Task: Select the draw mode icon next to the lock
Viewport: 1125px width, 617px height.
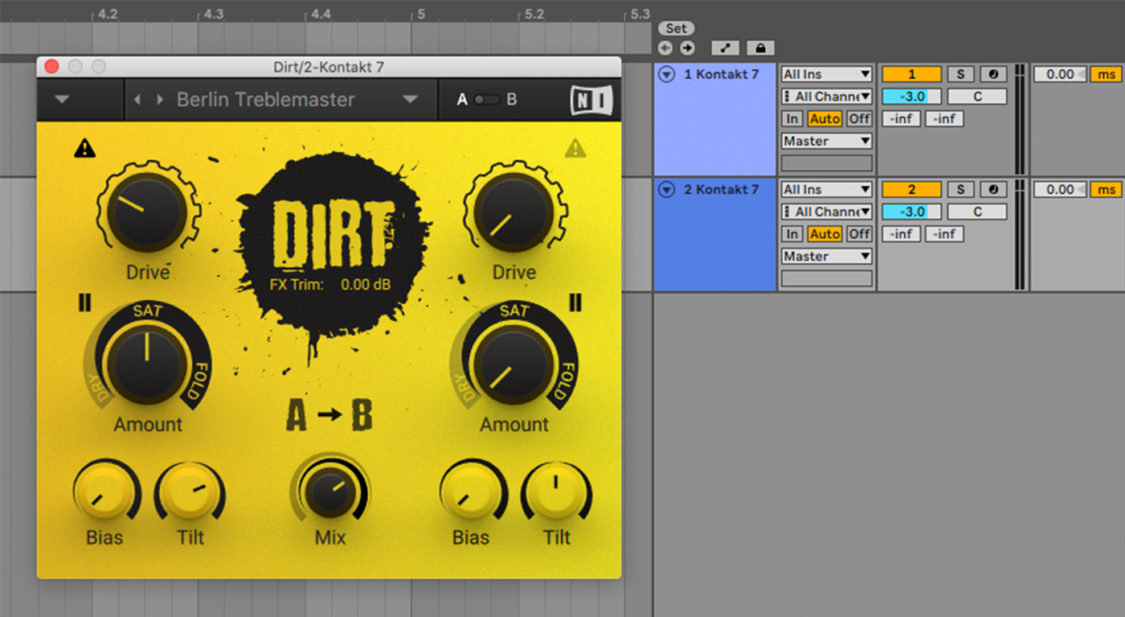Action: tap(724, 47)
